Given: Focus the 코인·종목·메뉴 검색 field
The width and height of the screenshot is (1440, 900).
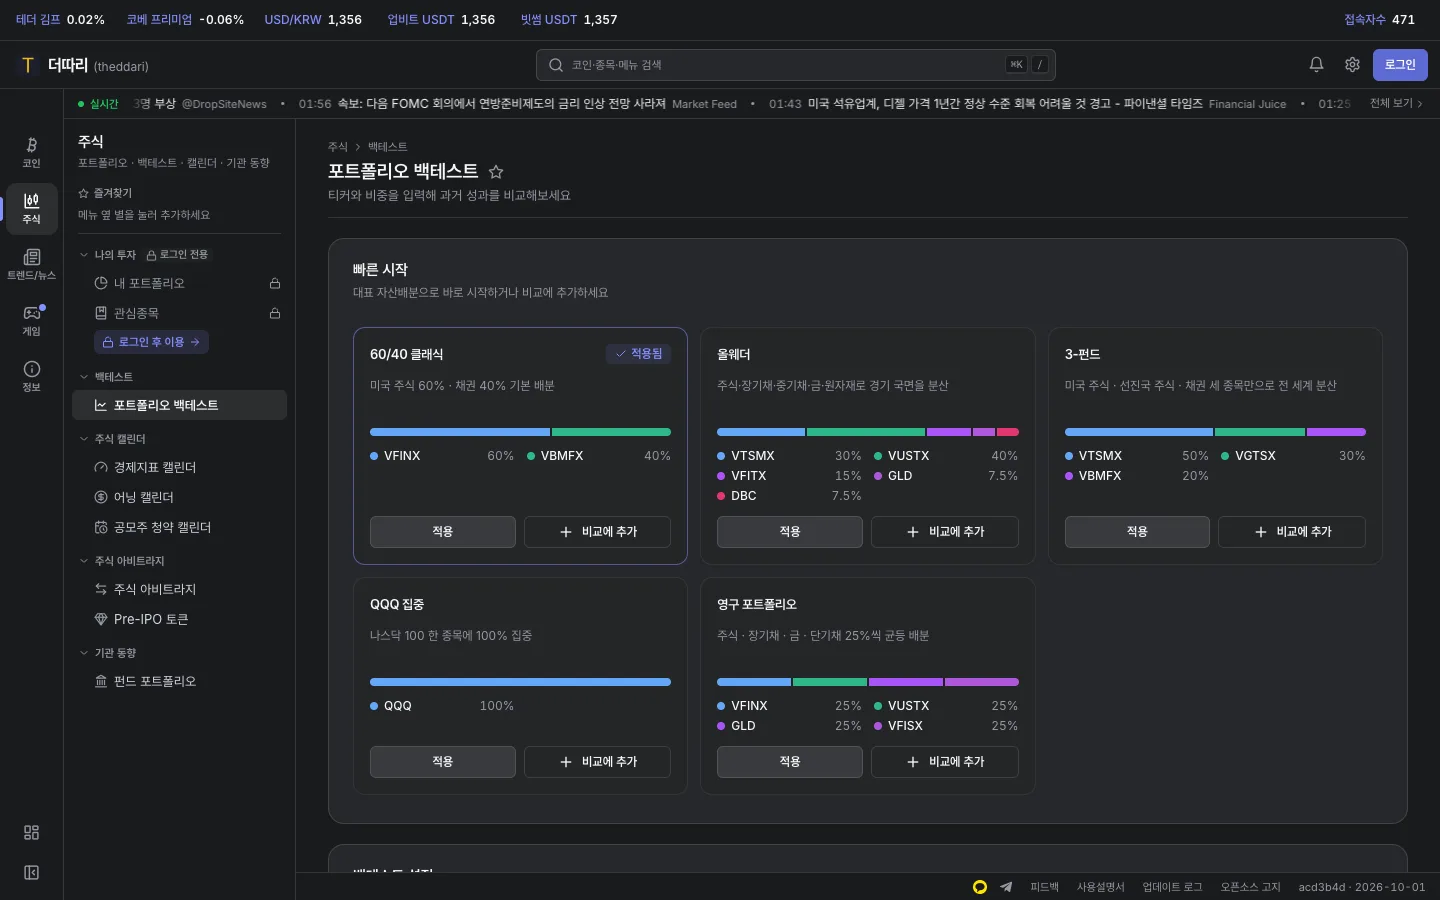Looking at the screenshot, I should pos(795,65).
